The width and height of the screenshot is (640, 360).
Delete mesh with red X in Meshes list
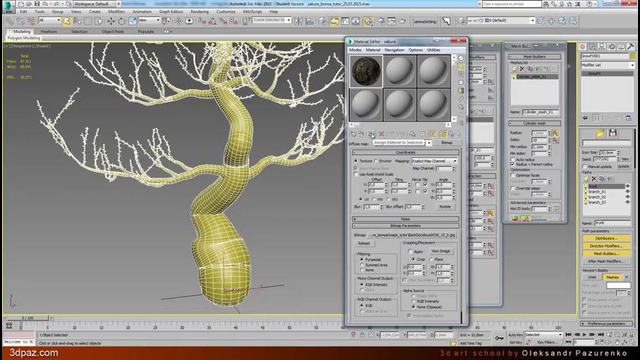tap(522, 69)
